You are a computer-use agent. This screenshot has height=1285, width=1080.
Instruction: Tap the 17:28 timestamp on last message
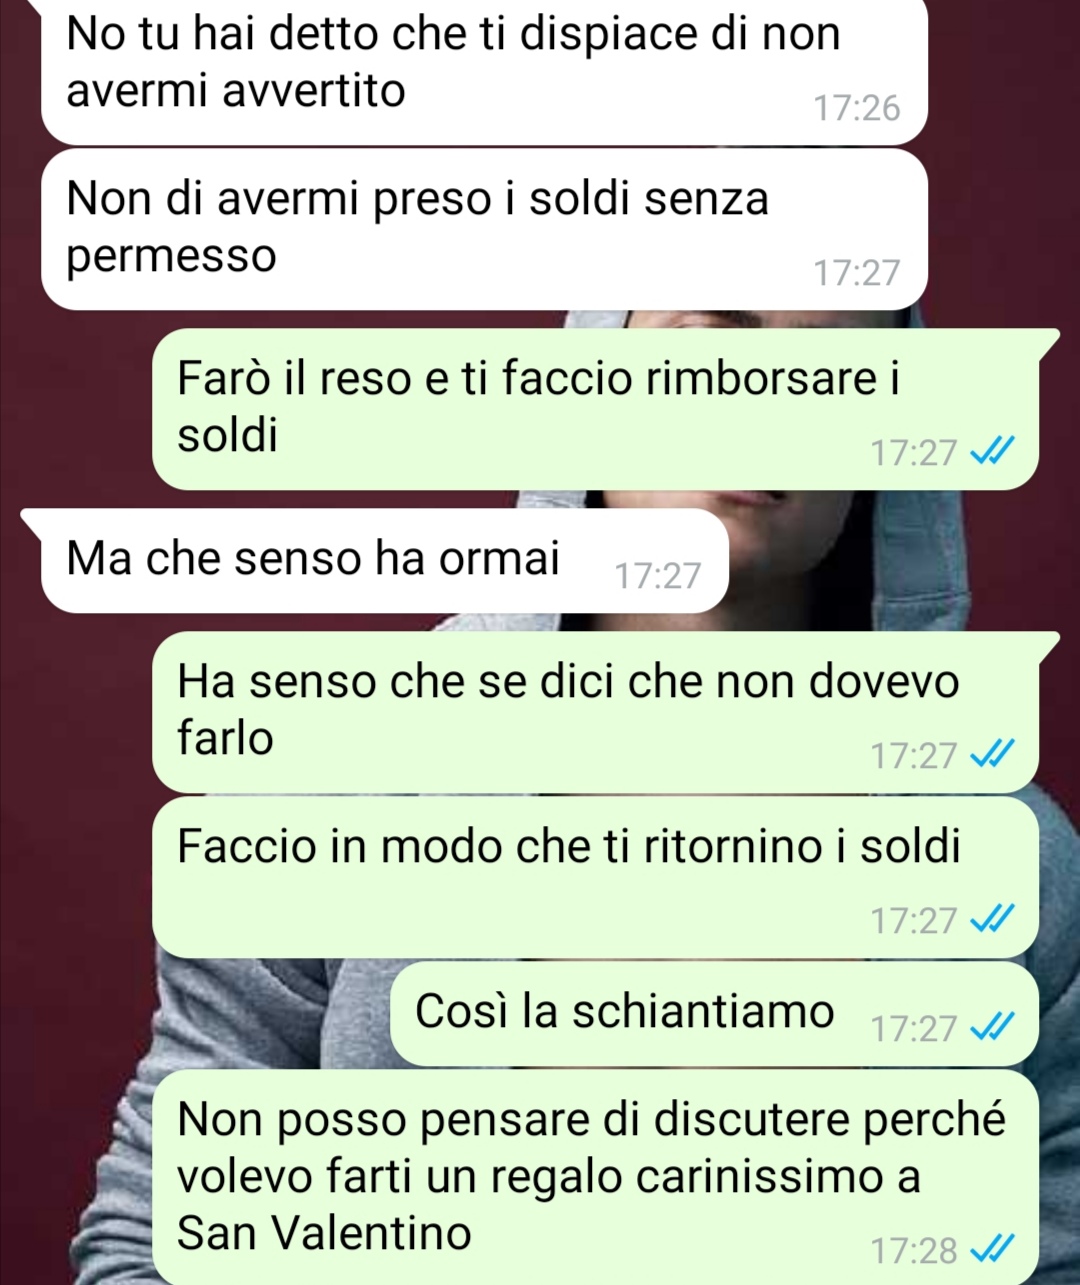click(x=914, y=1250)
